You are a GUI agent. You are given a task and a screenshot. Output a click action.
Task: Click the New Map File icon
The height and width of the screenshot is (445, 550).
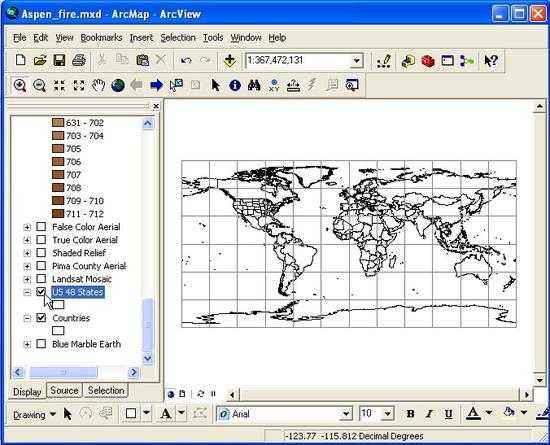tap(20, 60)
